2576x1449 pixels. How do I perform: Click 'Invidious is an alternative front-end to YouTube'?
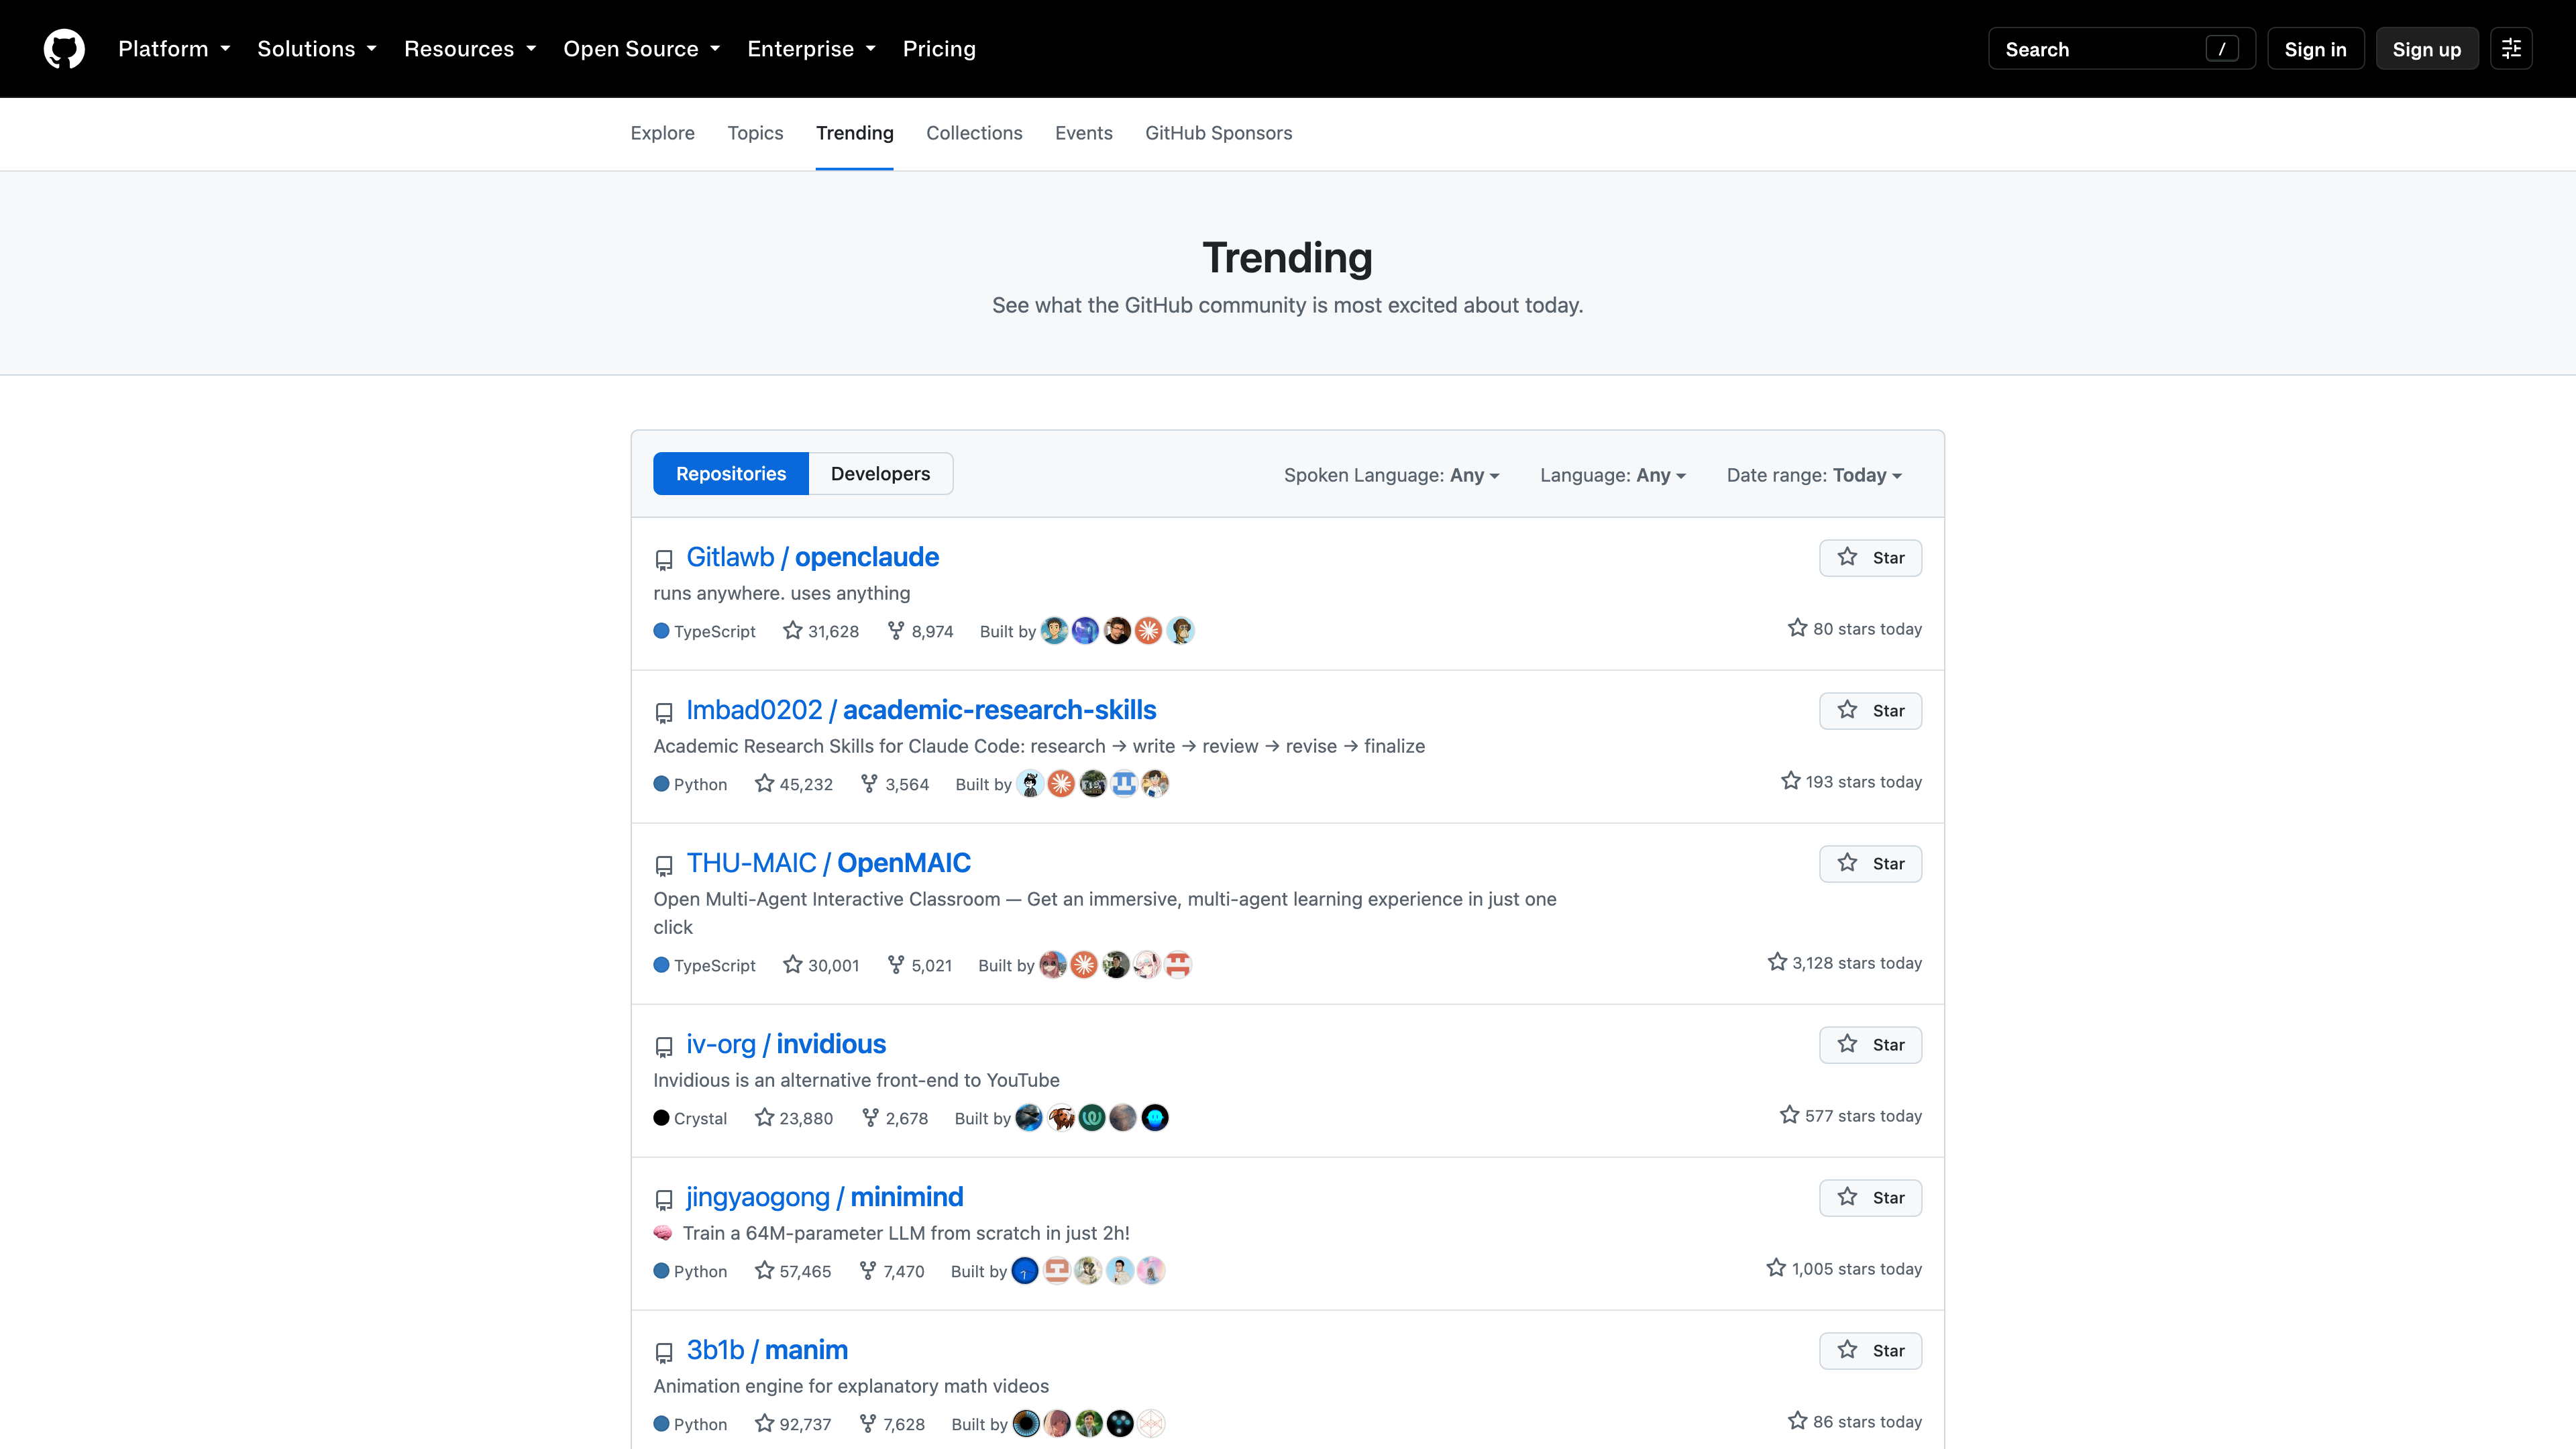coord(856,1080)
